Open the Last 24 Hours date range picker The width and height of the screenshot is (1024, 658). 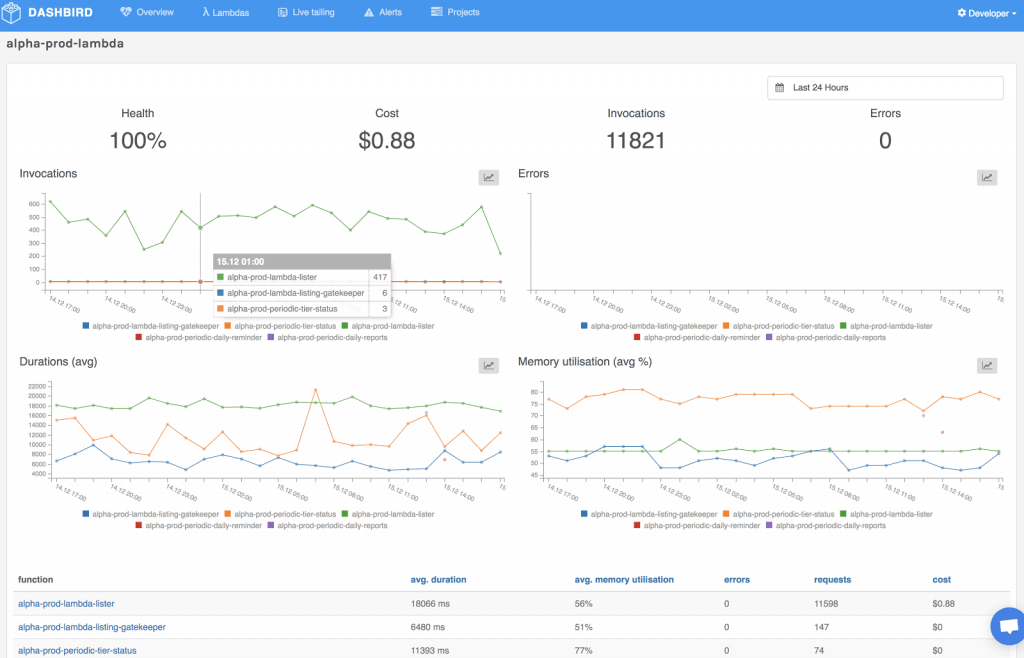tap(885, 87)
